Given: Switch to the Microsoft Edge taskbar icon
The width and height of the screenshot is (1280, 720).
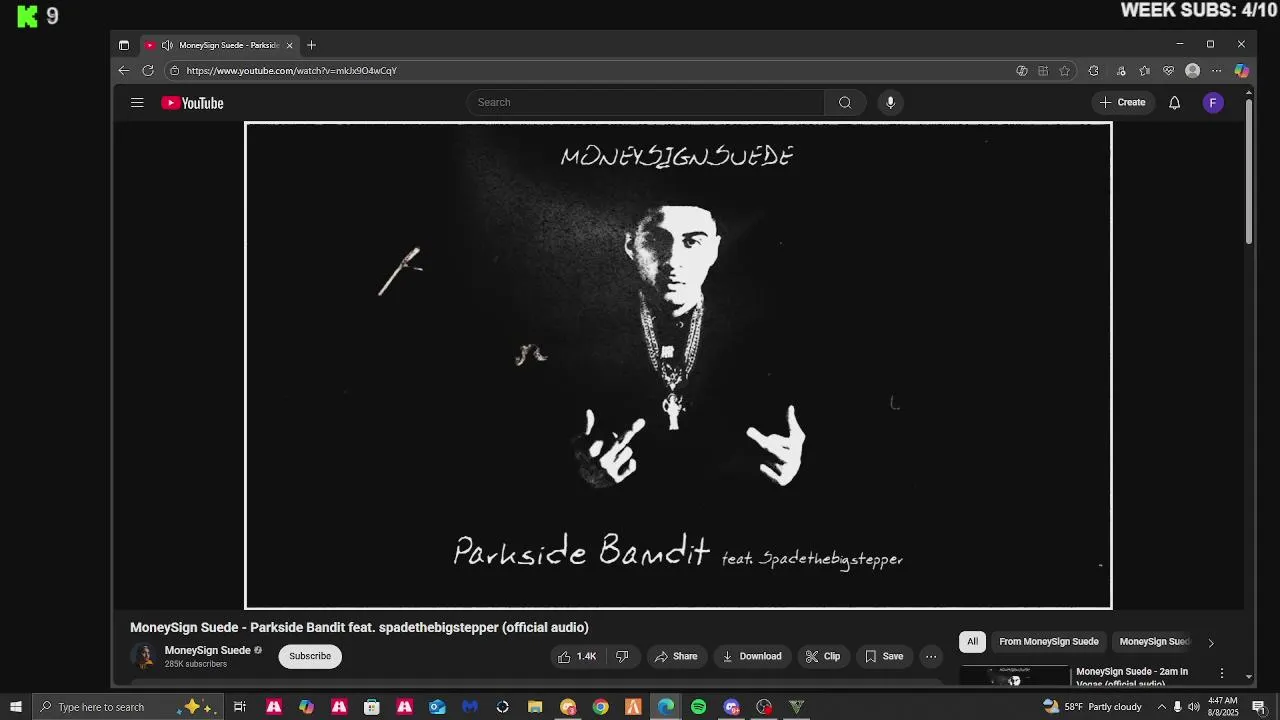Looking at the screenshot, I should pos(666,707).
